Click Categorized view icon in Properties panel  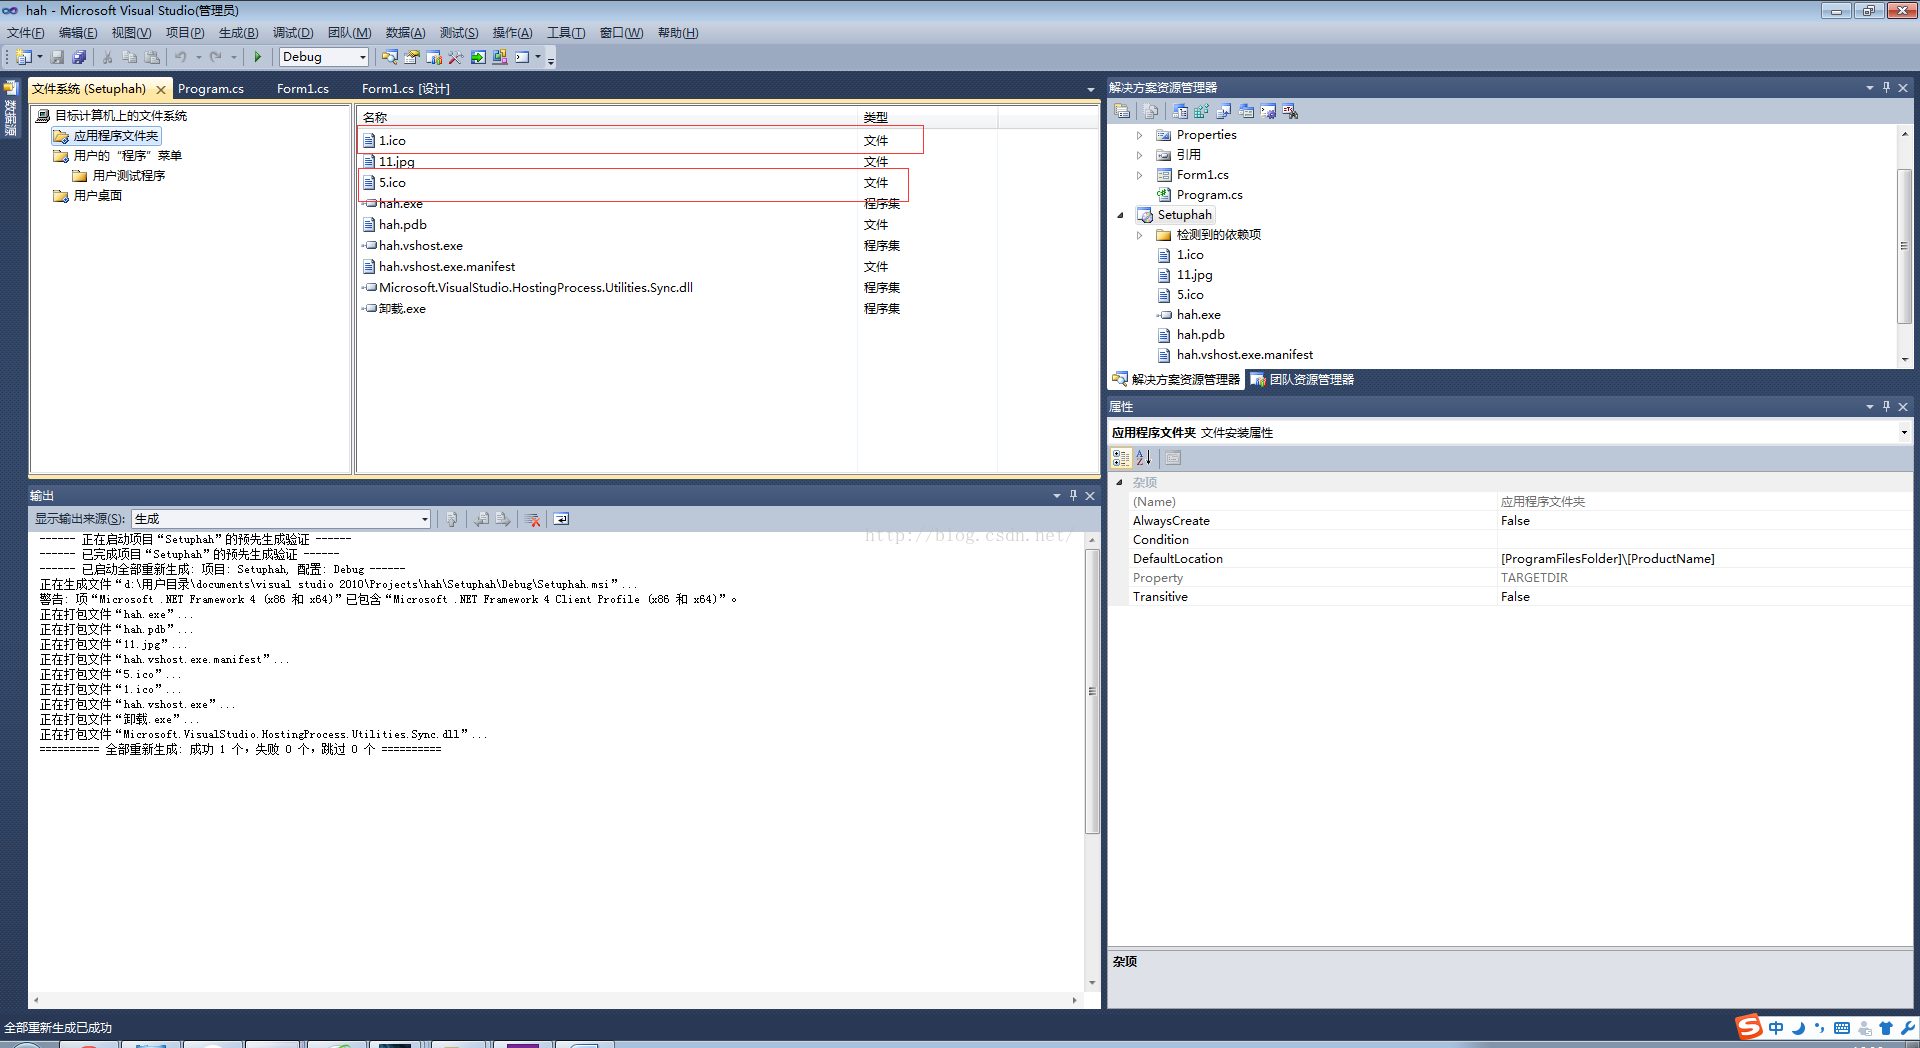coord(1121,458)
